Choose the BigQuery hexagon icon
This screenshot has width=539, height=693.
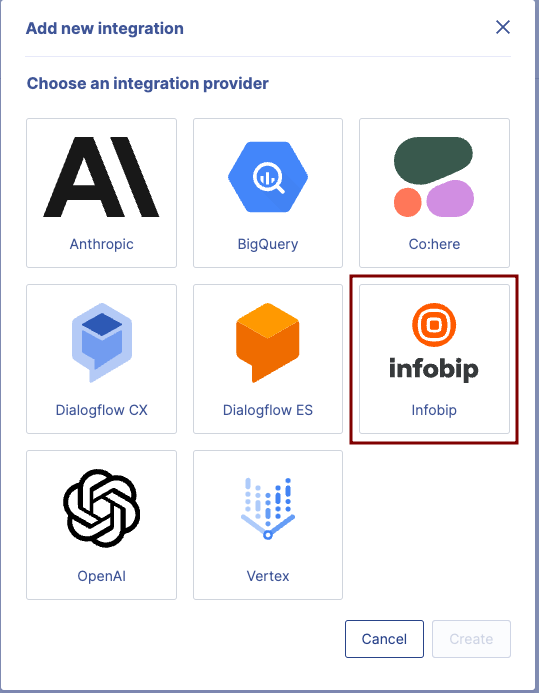(x=268, y=177)
